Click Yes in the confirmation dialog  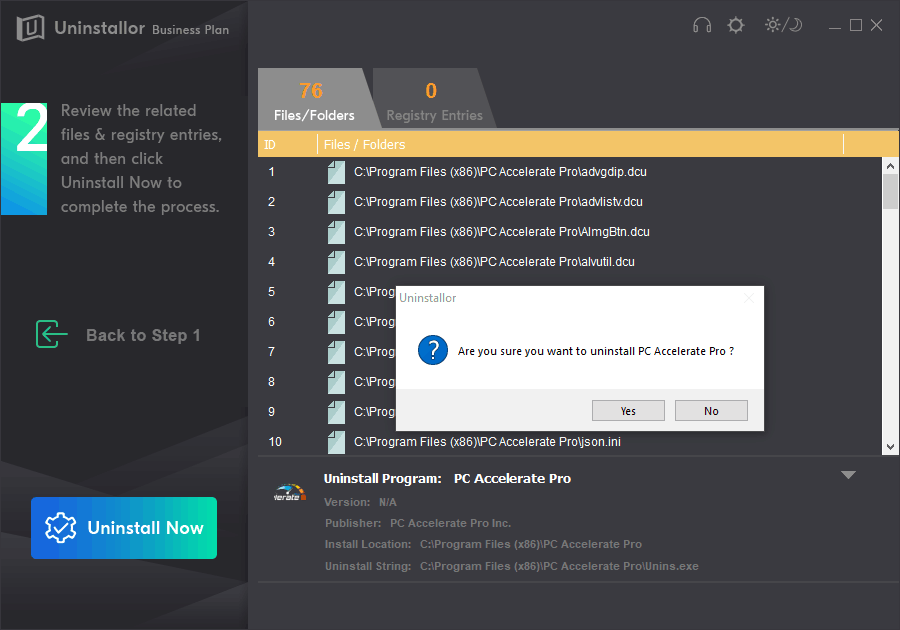coord(628,411)
